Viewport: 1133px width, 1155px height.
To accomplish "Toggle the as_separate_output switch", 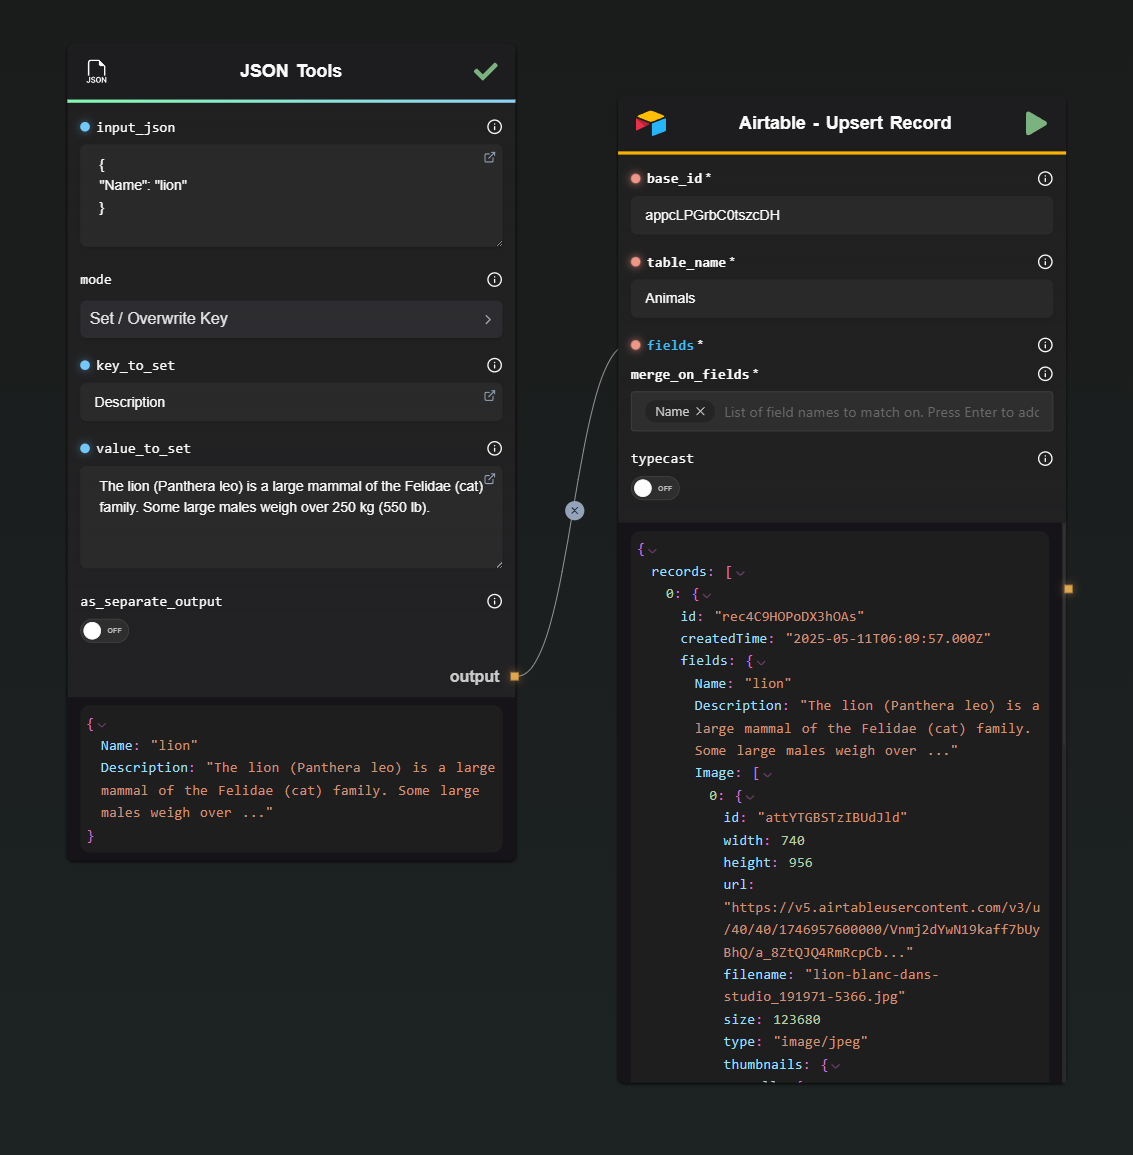I will (105, 631).
